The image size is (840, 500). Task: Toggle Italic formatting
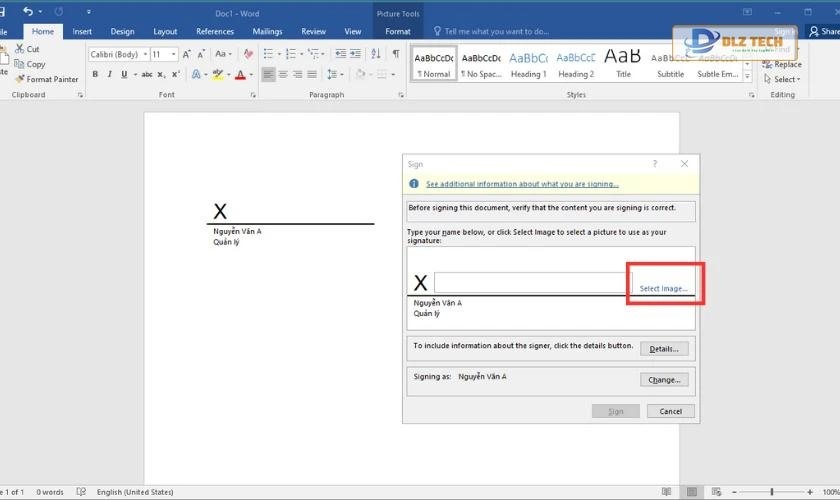tap(109, 74)
